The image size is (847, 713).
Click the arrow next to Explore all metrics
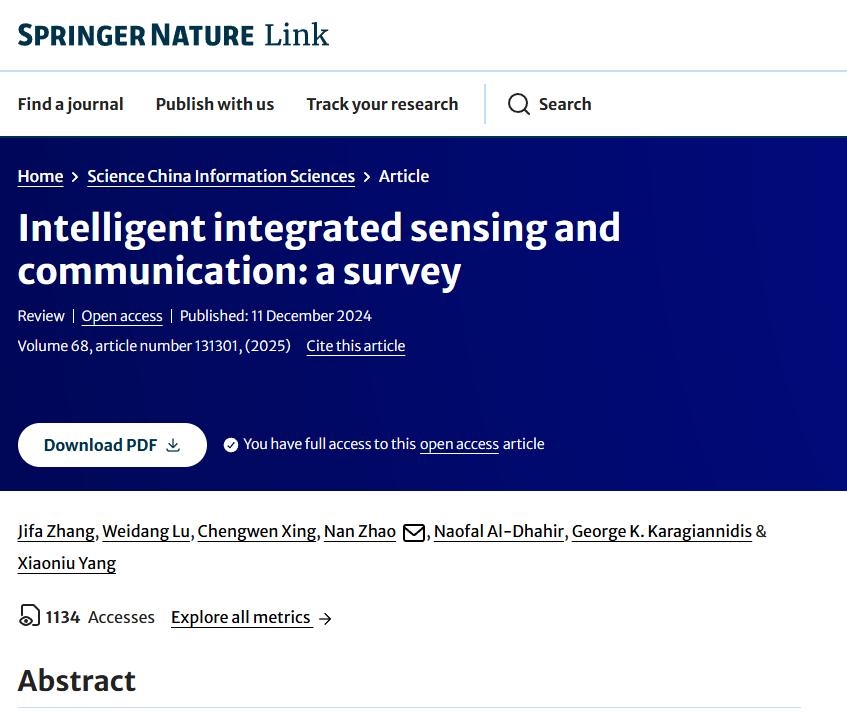pyautogui.click(x=325, y=618)
